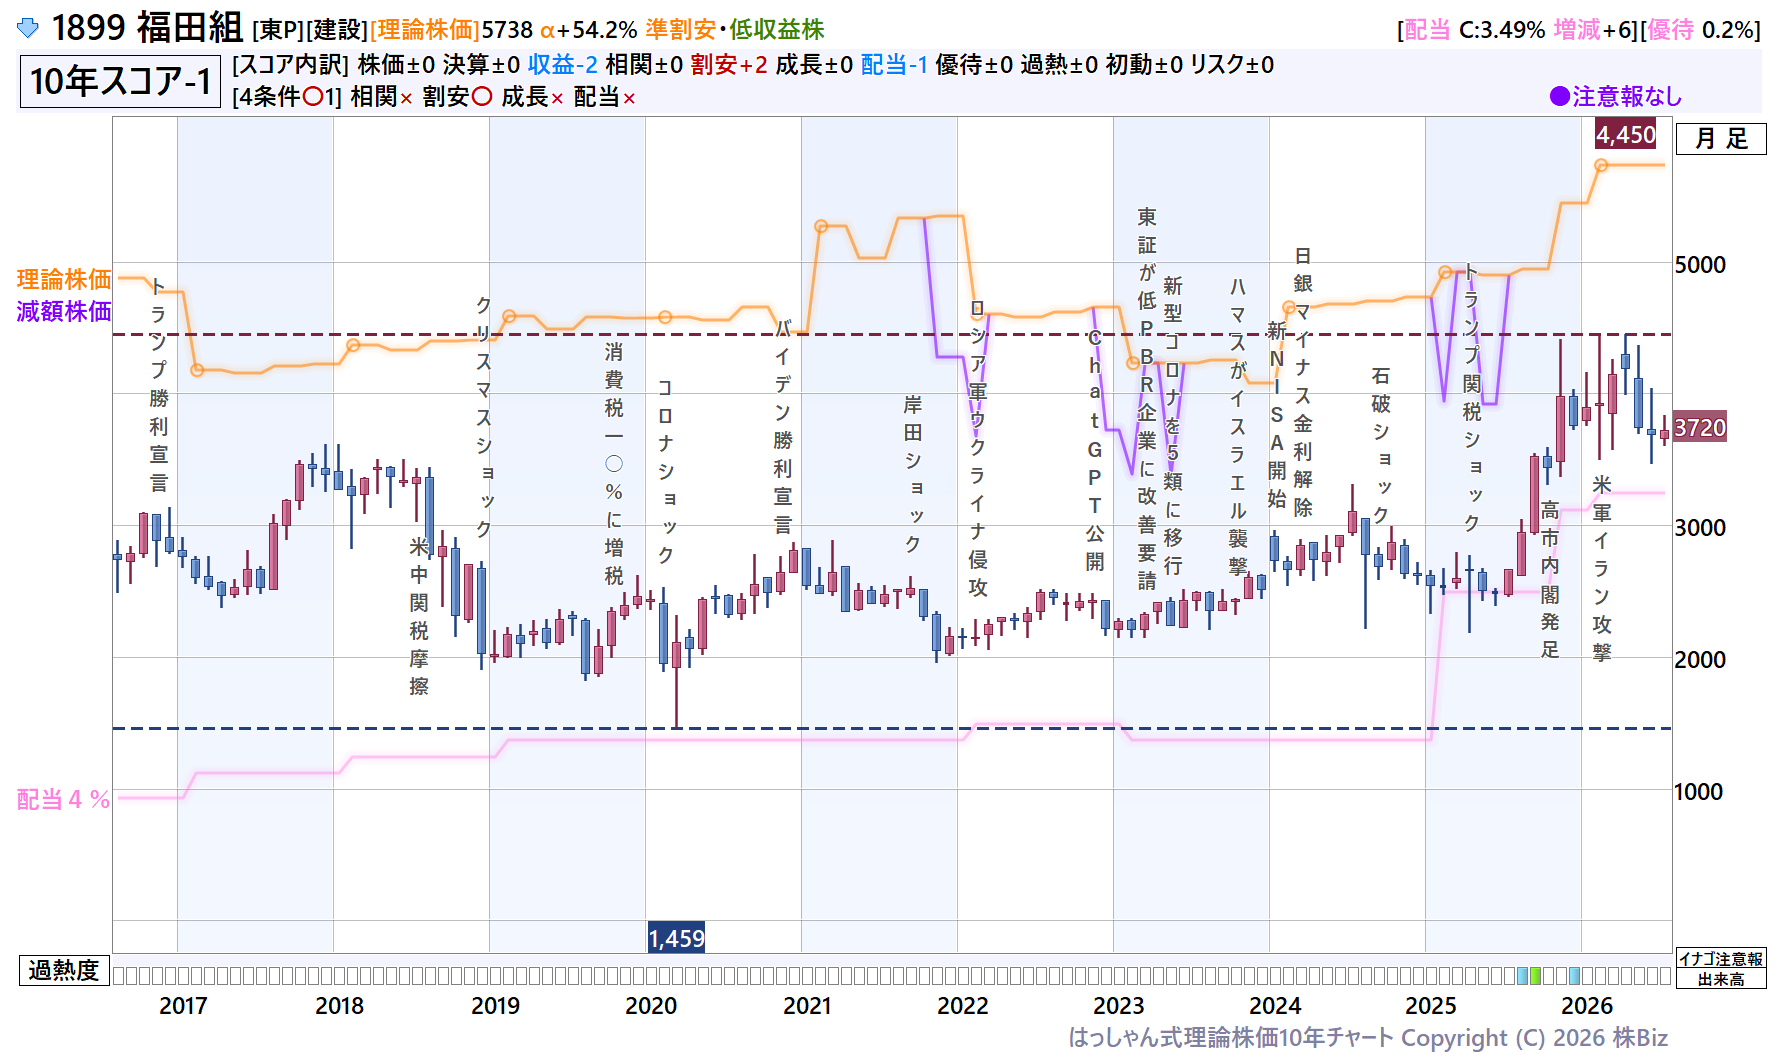This screenshot has height=1054, width=1780.
Task: Click the 減額株価 legend label
Action: coord(64,311)
